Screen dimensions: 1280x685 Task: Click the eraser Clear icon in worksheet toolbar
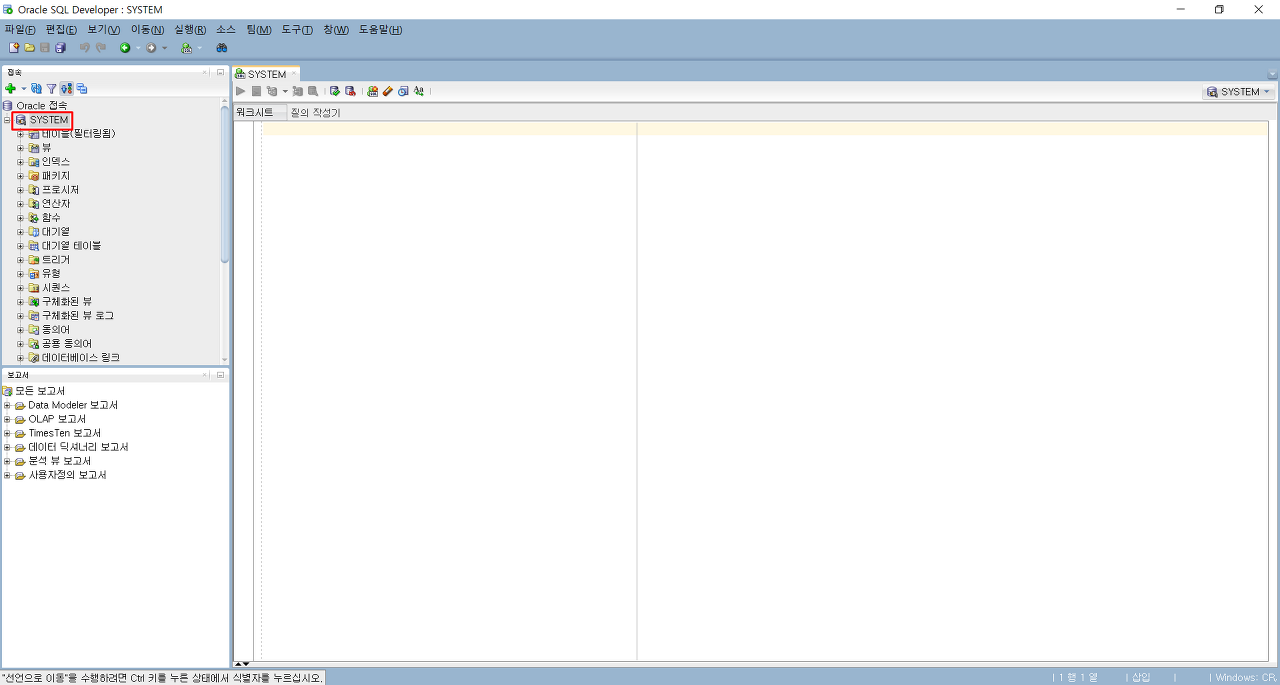387,91
